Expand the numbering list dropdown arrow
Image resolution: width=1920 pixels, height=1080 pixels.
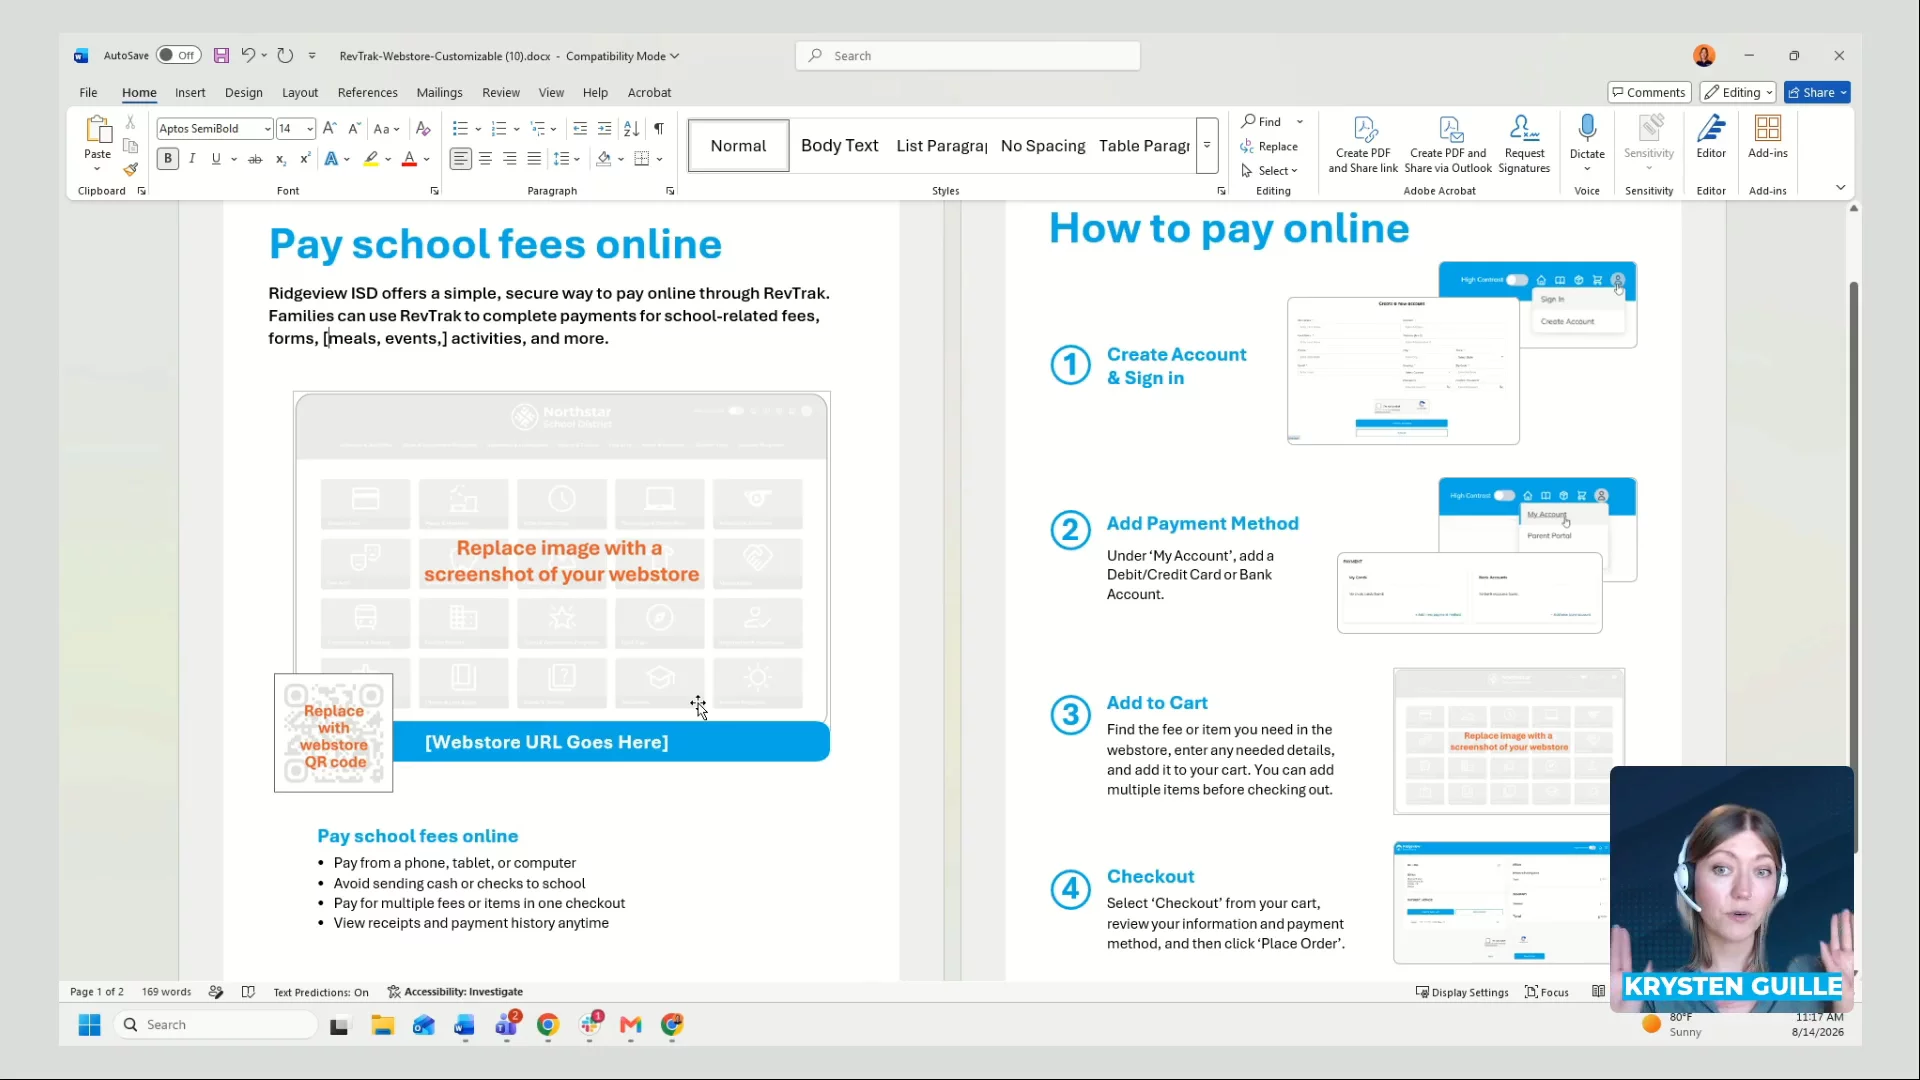(516, 129)
